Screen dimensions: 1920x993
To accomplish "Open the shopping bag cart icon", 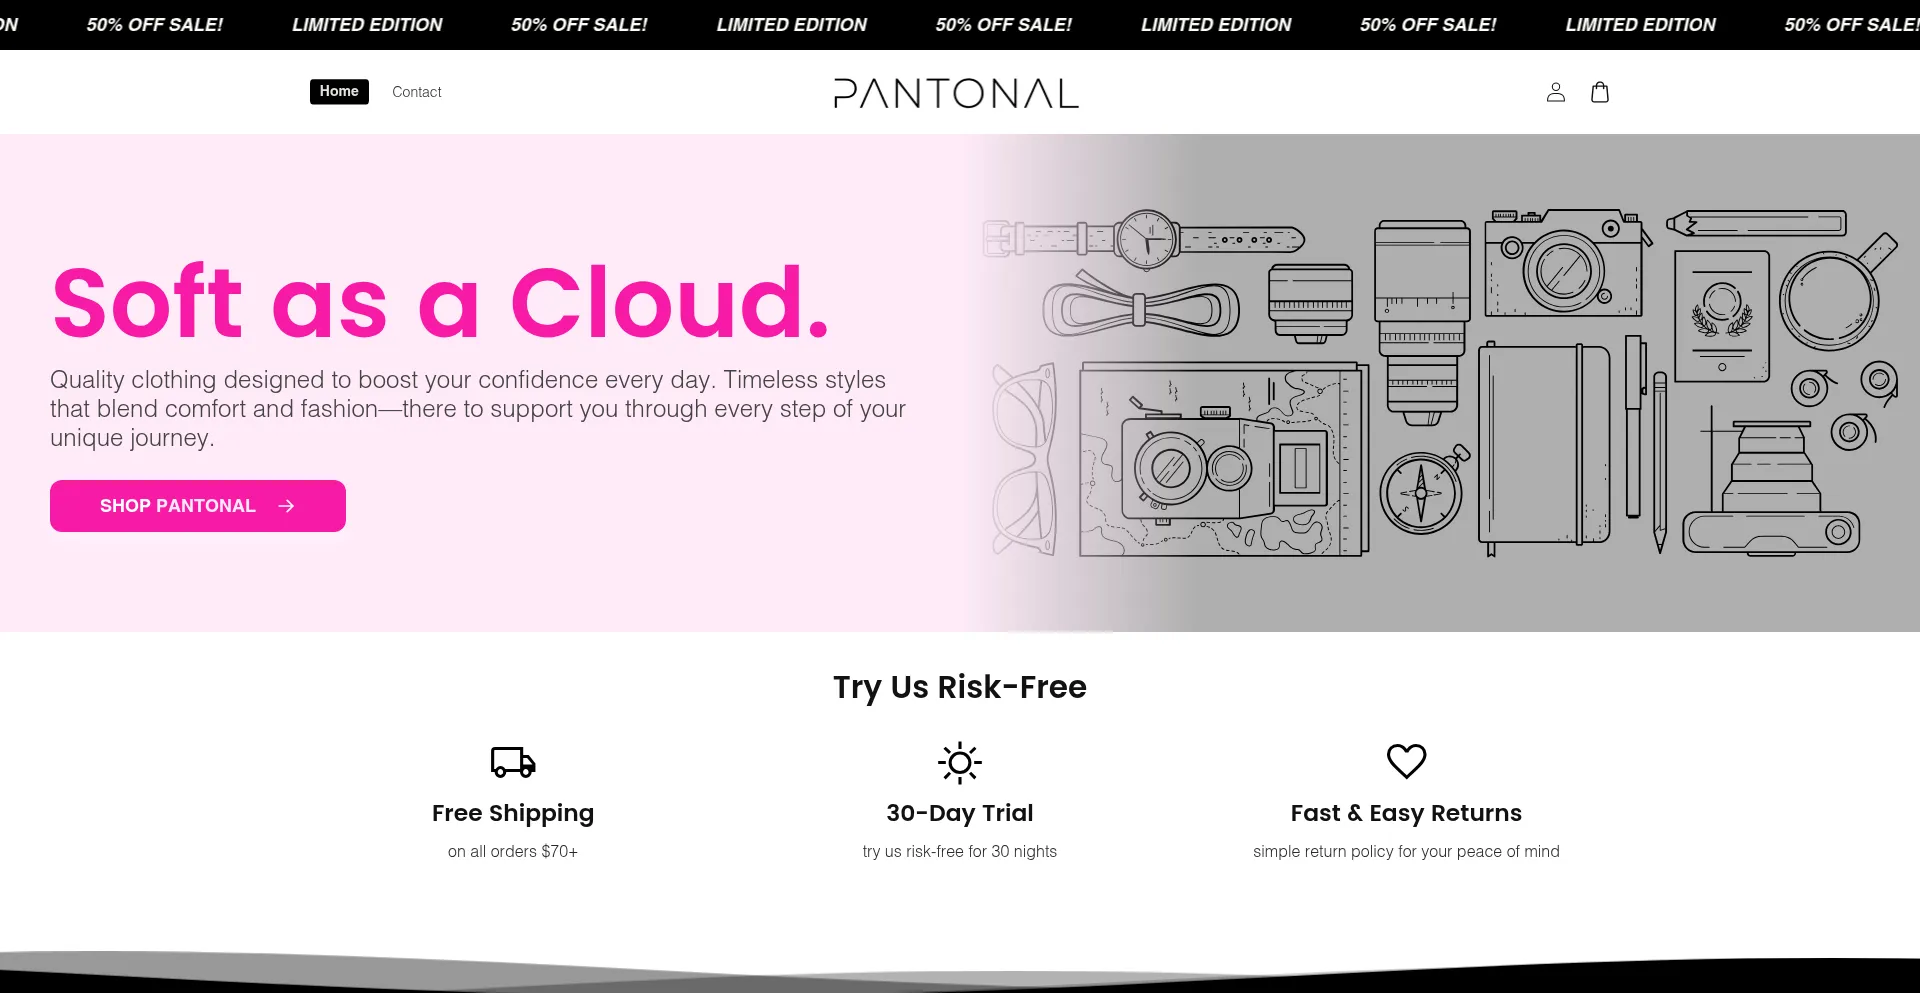I will pos(1600,92).
